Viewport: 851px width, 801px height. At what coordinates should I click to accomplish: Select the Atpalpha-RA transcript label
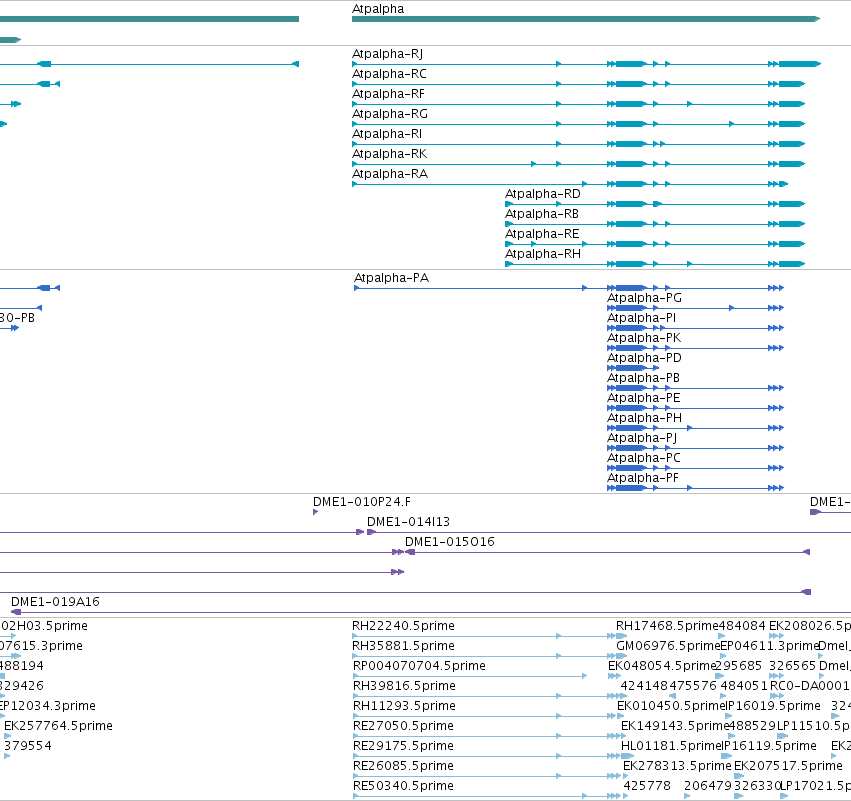(x=390, y=174)
